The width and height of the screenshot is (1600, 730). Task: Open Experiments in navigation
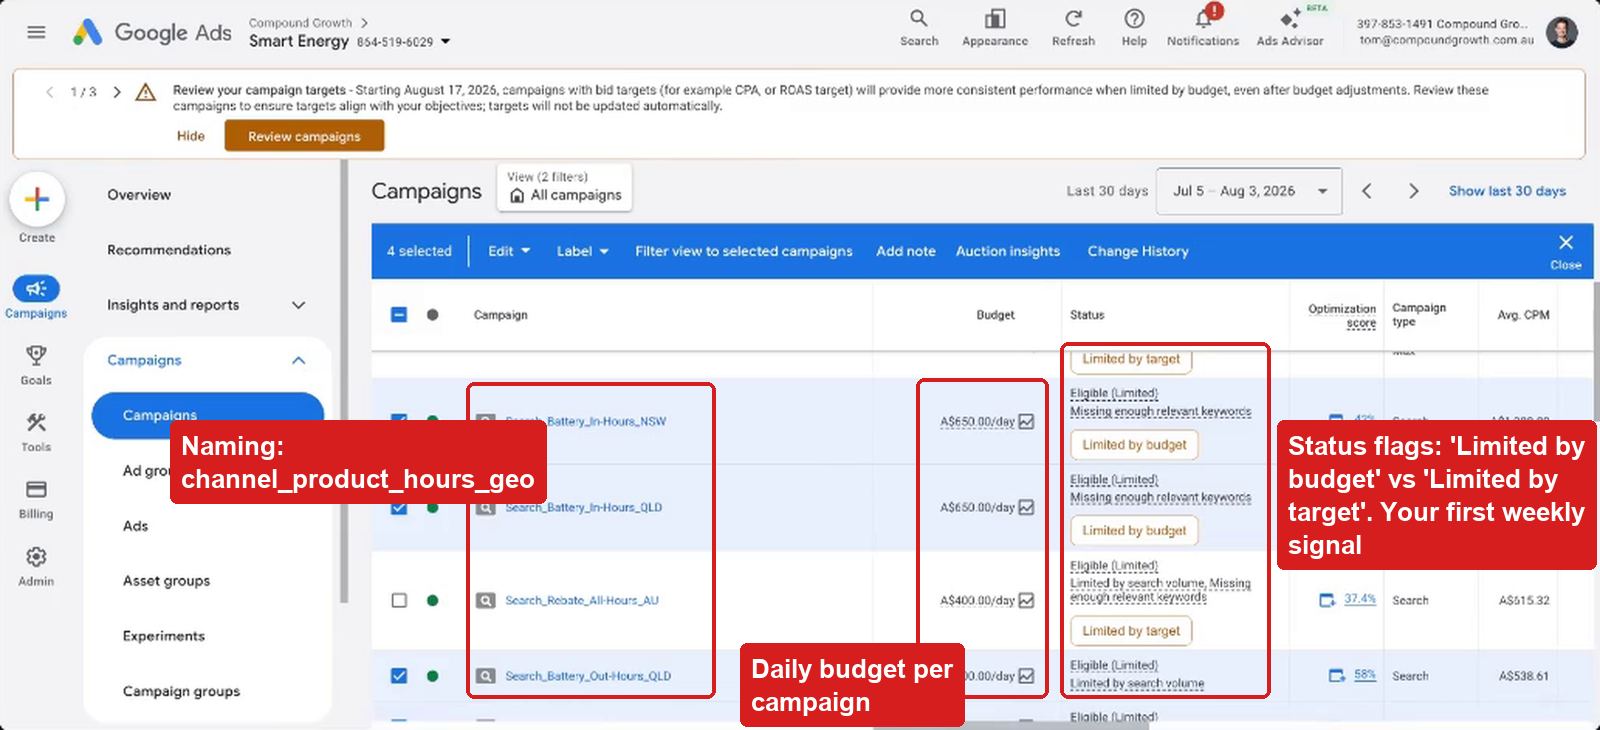163,636
